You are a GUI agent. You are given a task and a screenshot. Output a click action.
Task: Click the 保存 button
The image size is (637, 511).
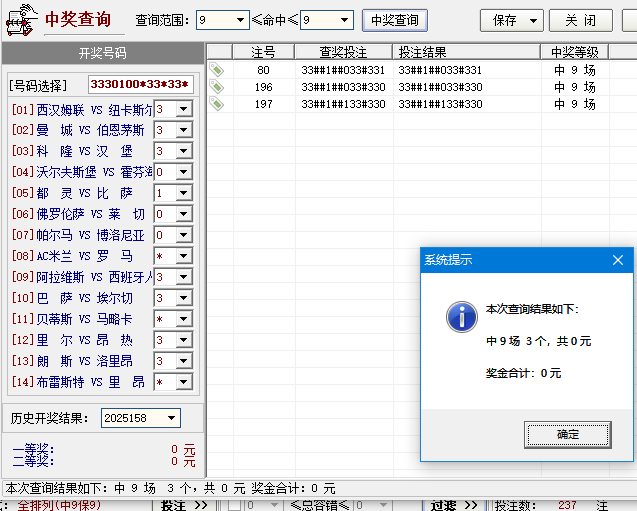(x=510, y=20)
